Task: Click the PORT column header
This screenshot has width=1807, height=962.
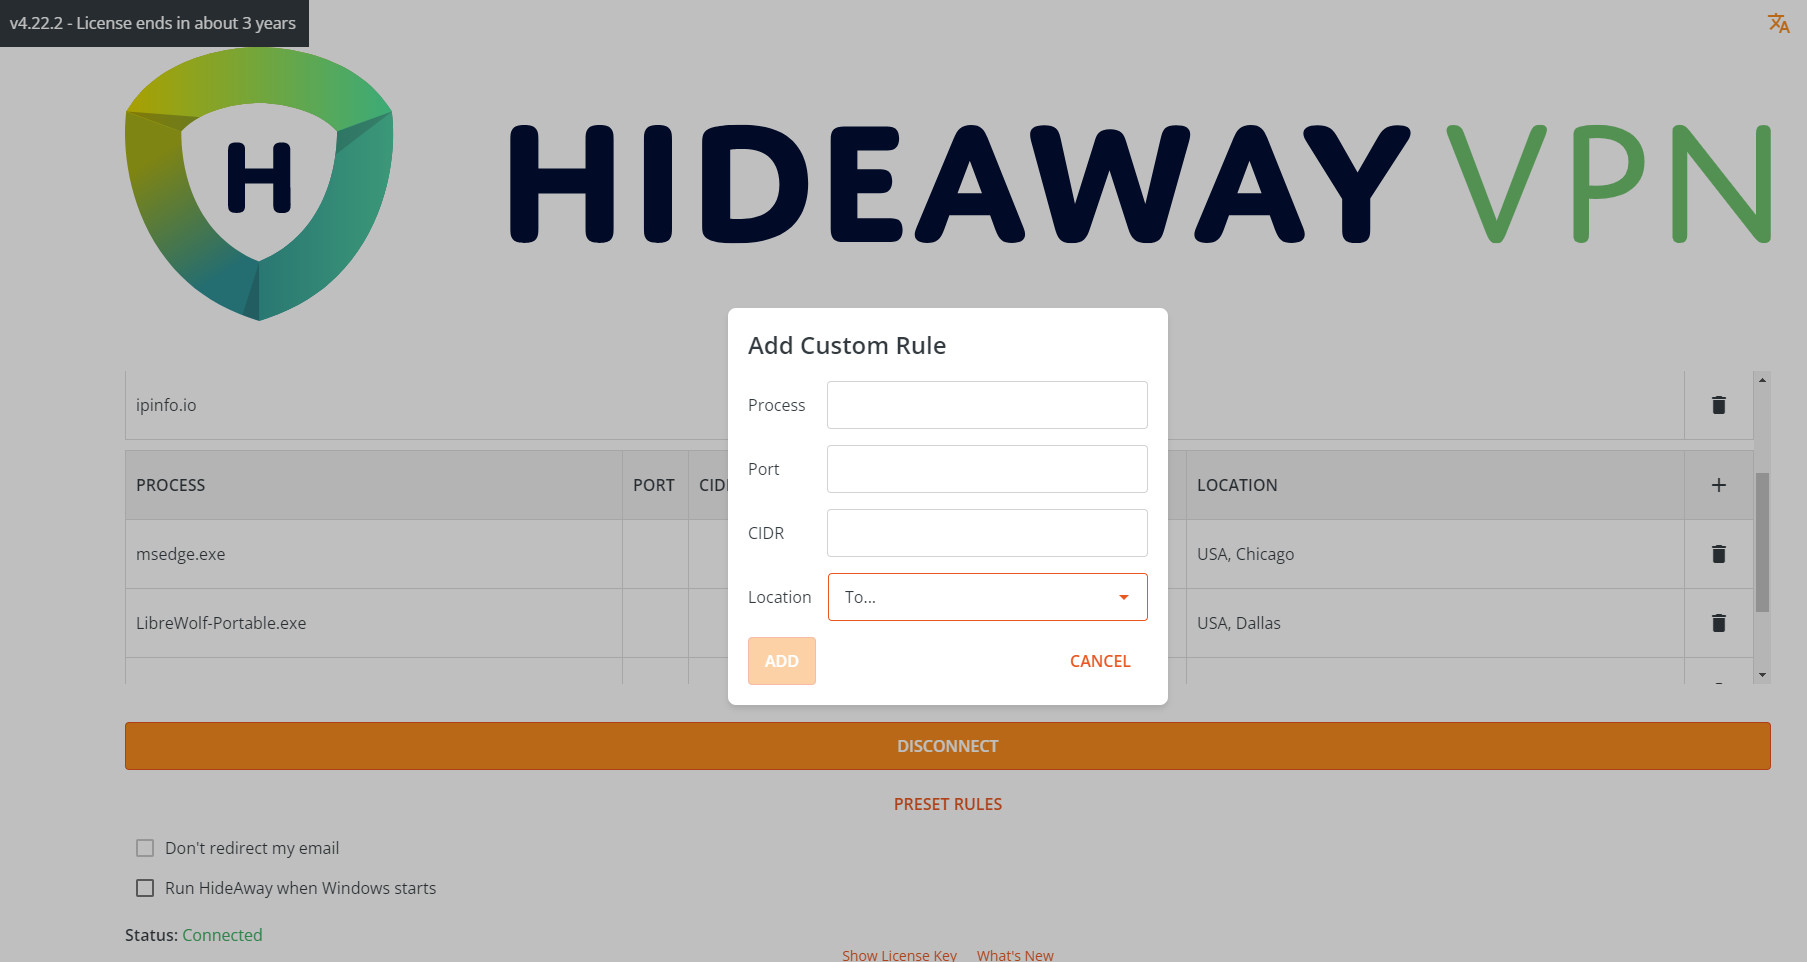Action: click(655, 485)
